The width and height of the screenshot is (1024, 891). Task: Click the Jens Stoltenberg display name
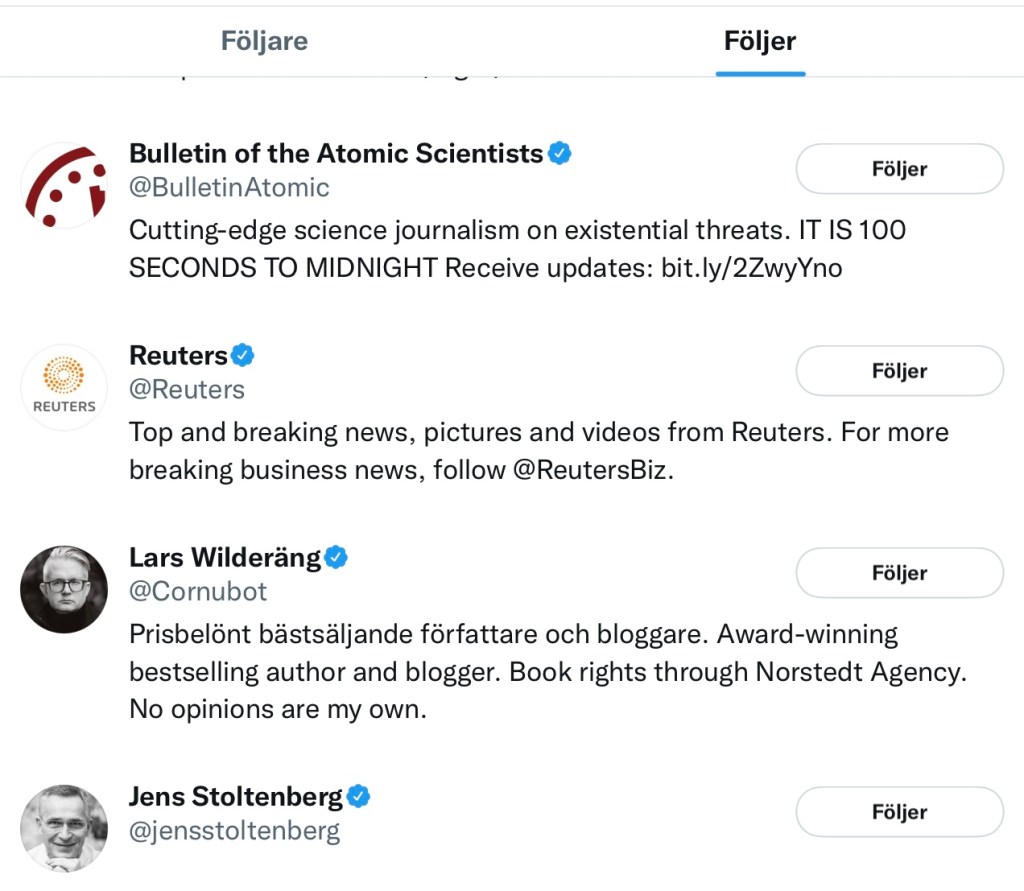click(236, 797)
